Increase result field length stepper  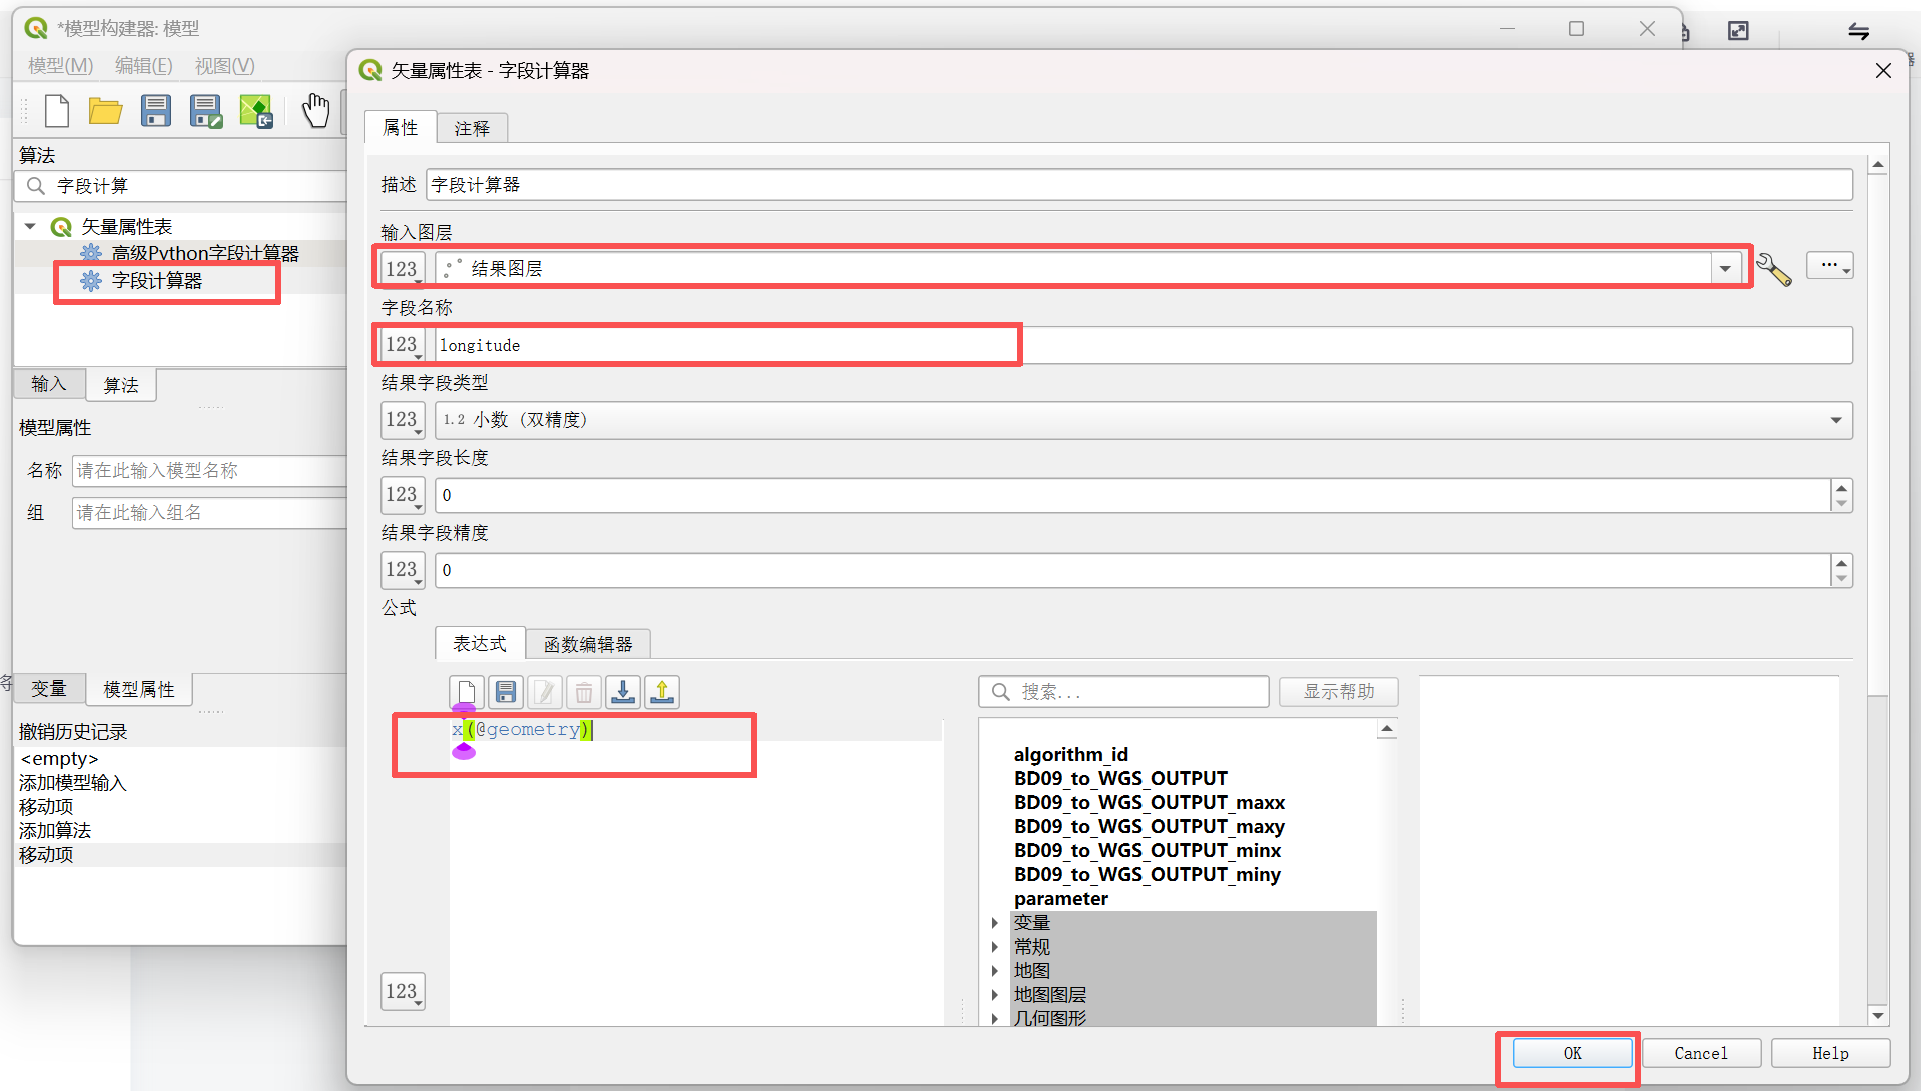click(1841, 488)
